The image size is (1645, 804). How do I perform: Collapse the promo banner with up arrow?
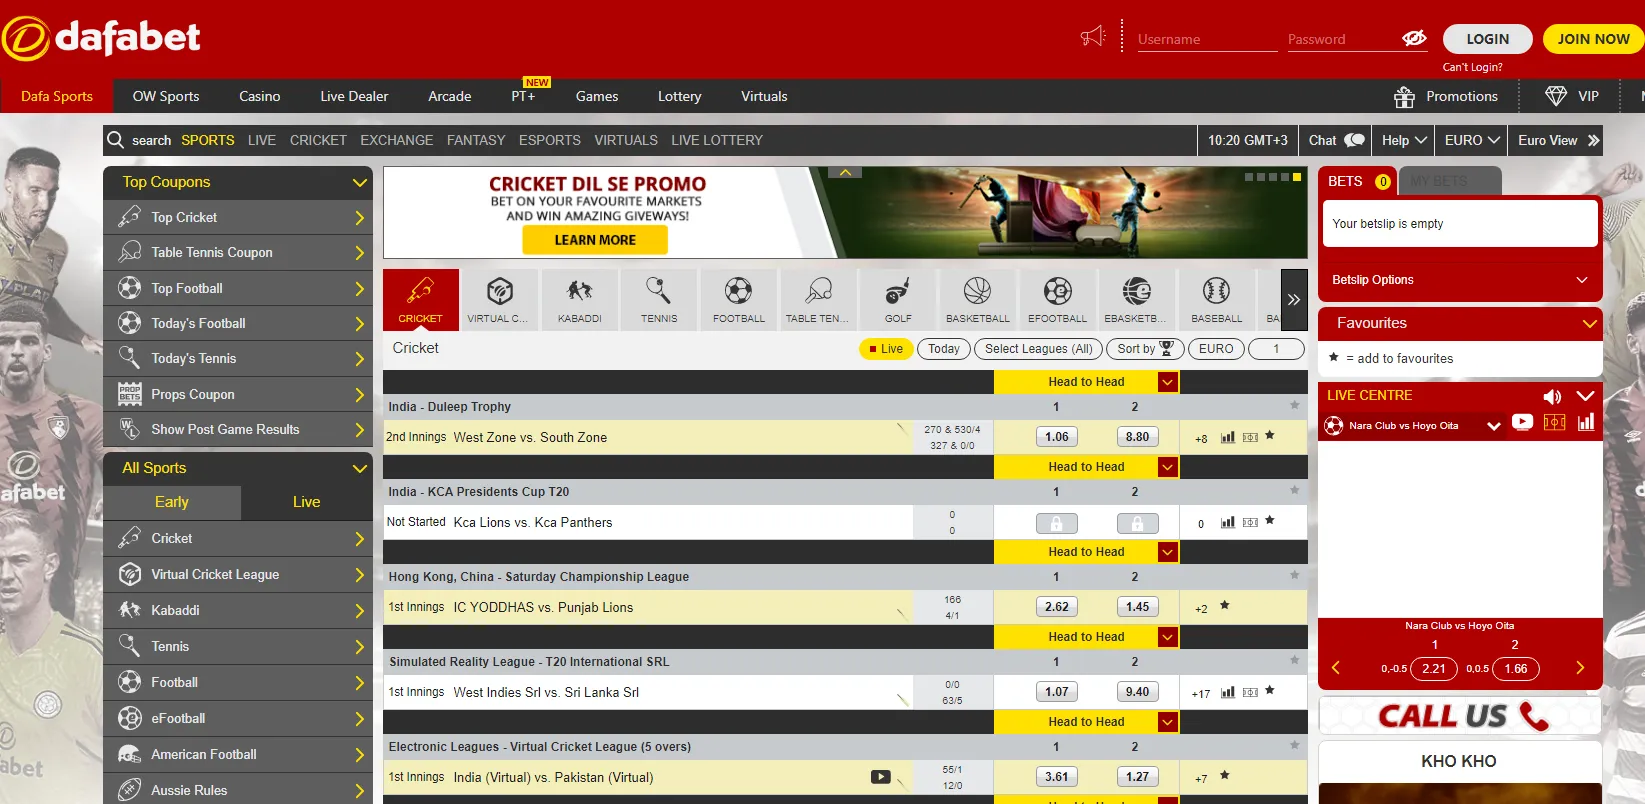coord(845,173)
